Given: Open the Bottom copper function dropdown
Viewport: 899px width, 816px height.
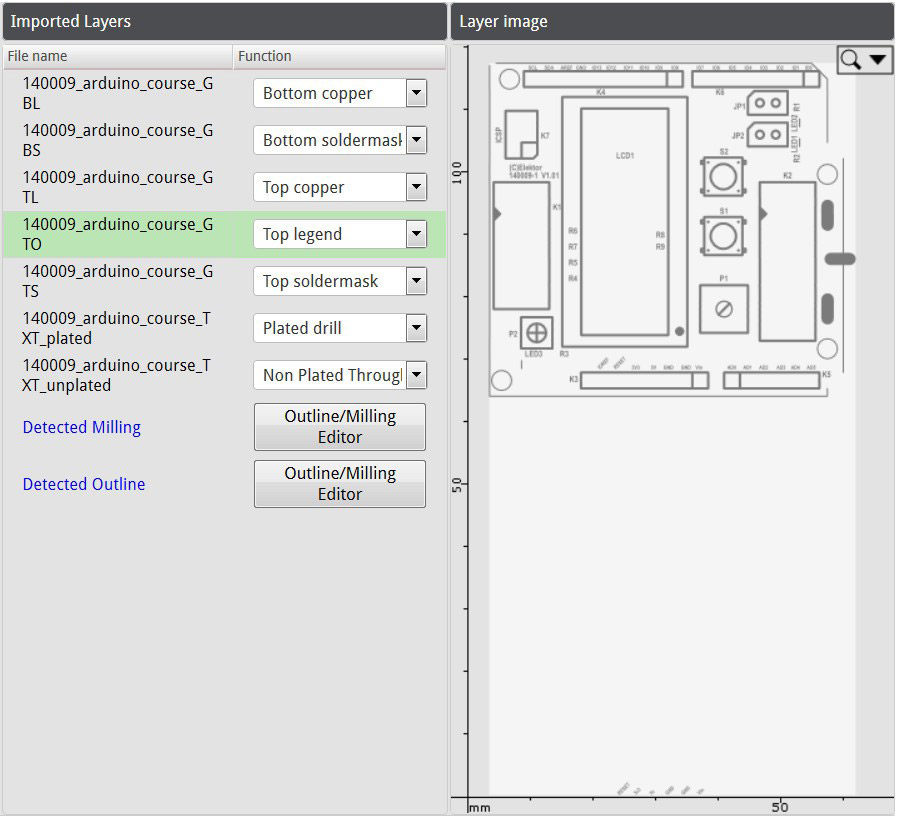Looking at the screenshot, I should coord(416,92).
